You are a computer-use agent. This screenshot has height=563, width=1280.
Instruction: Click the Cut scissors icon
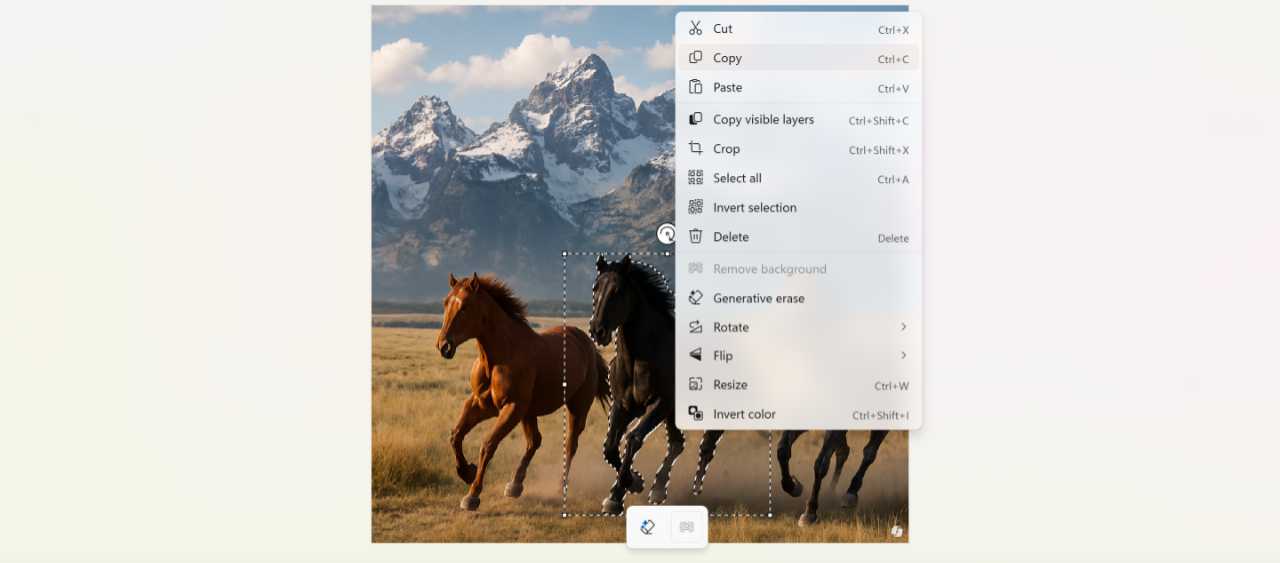click(695, 28)
